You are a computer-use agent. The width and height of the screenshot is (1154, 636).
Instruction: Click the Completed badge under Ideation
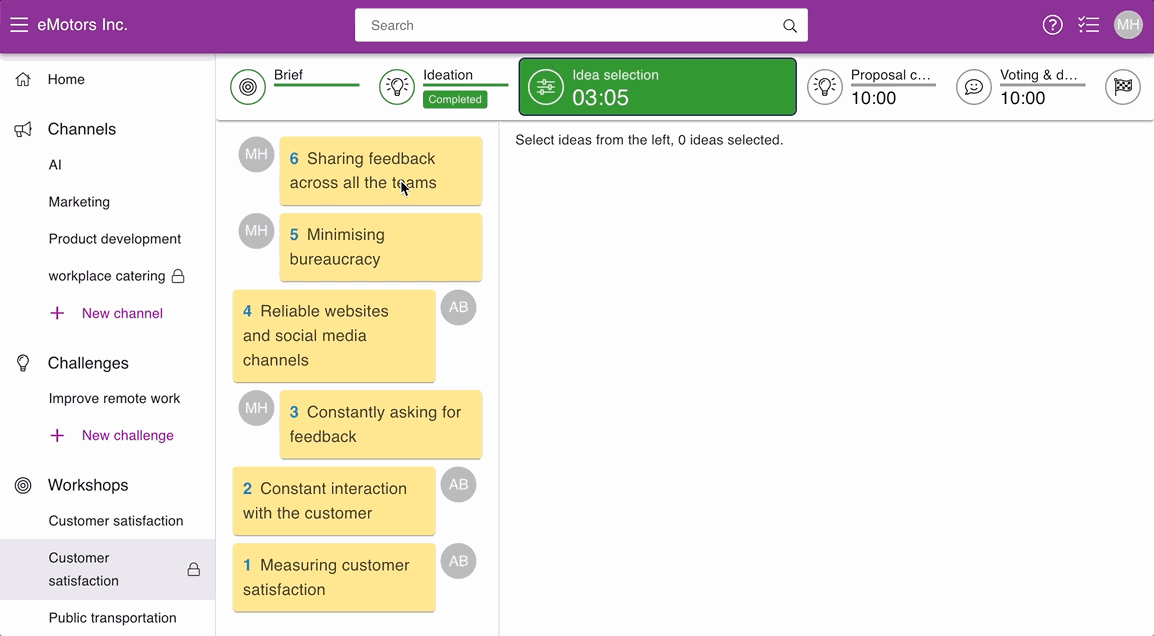[455, 99]
